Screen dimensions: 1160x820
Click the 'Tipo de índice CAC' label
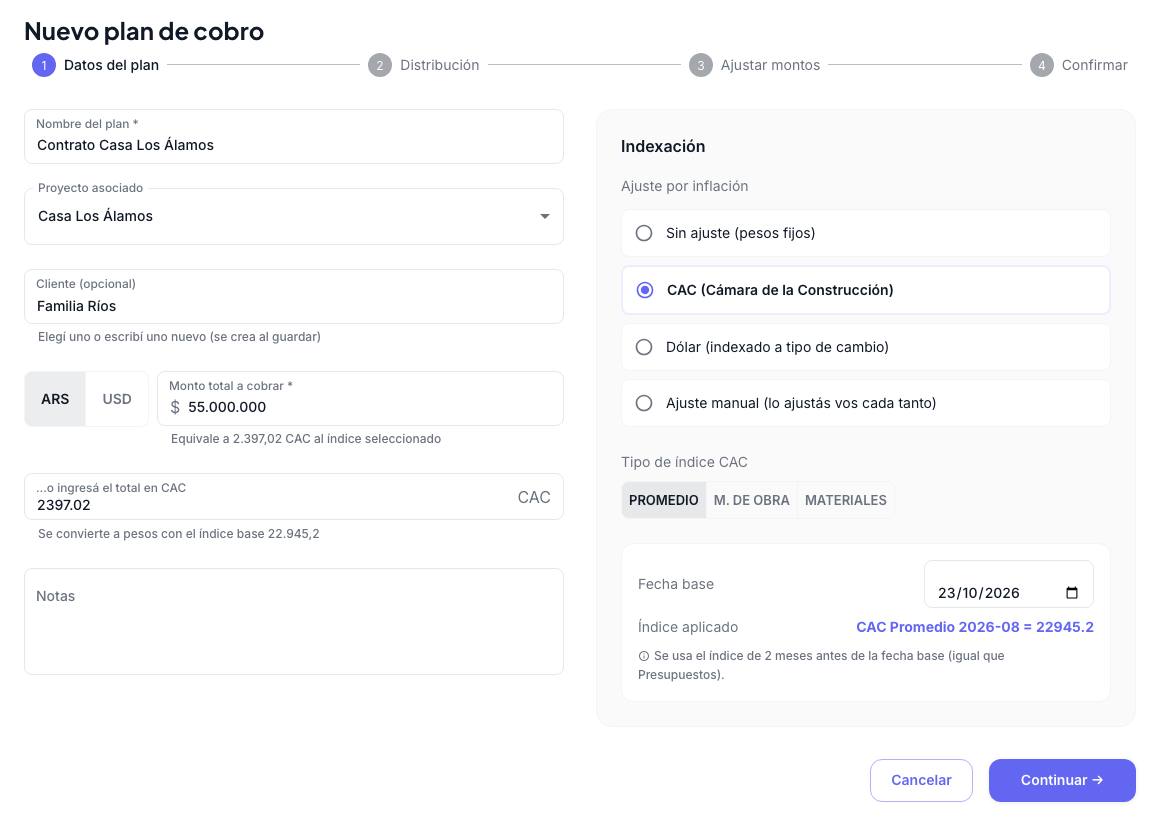(x=684, y=463)
